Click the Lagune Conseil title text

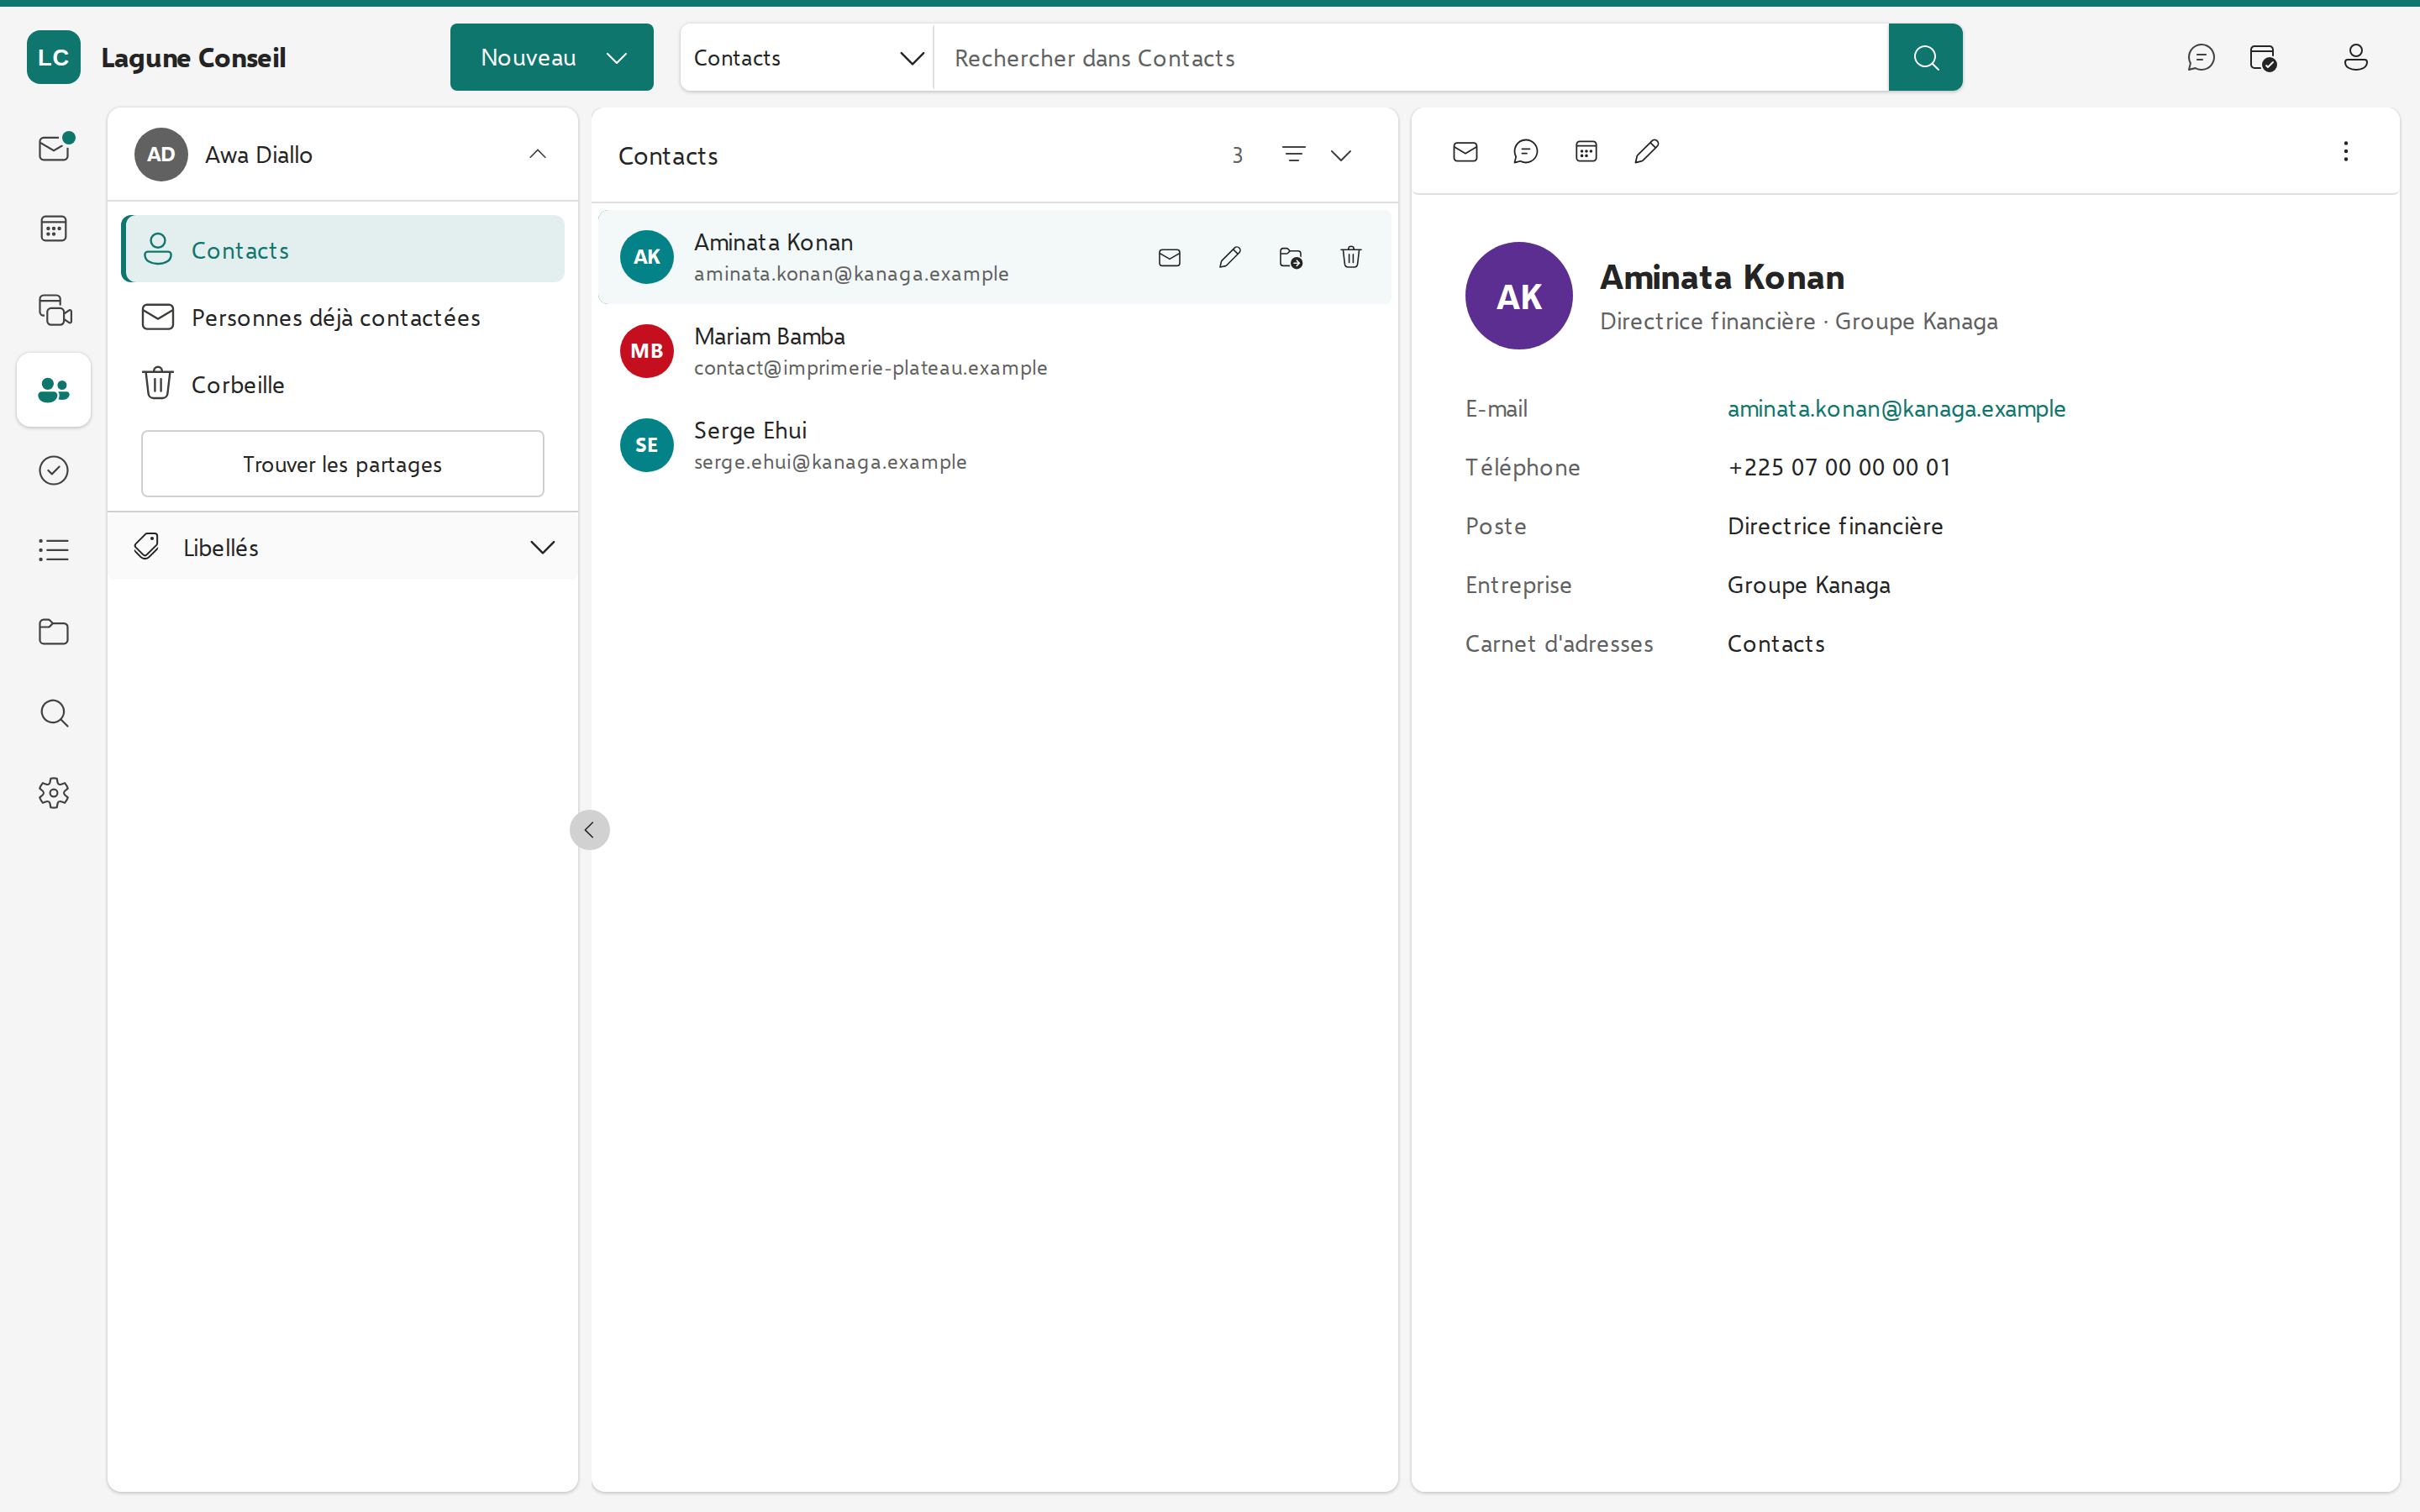(193, 58)
